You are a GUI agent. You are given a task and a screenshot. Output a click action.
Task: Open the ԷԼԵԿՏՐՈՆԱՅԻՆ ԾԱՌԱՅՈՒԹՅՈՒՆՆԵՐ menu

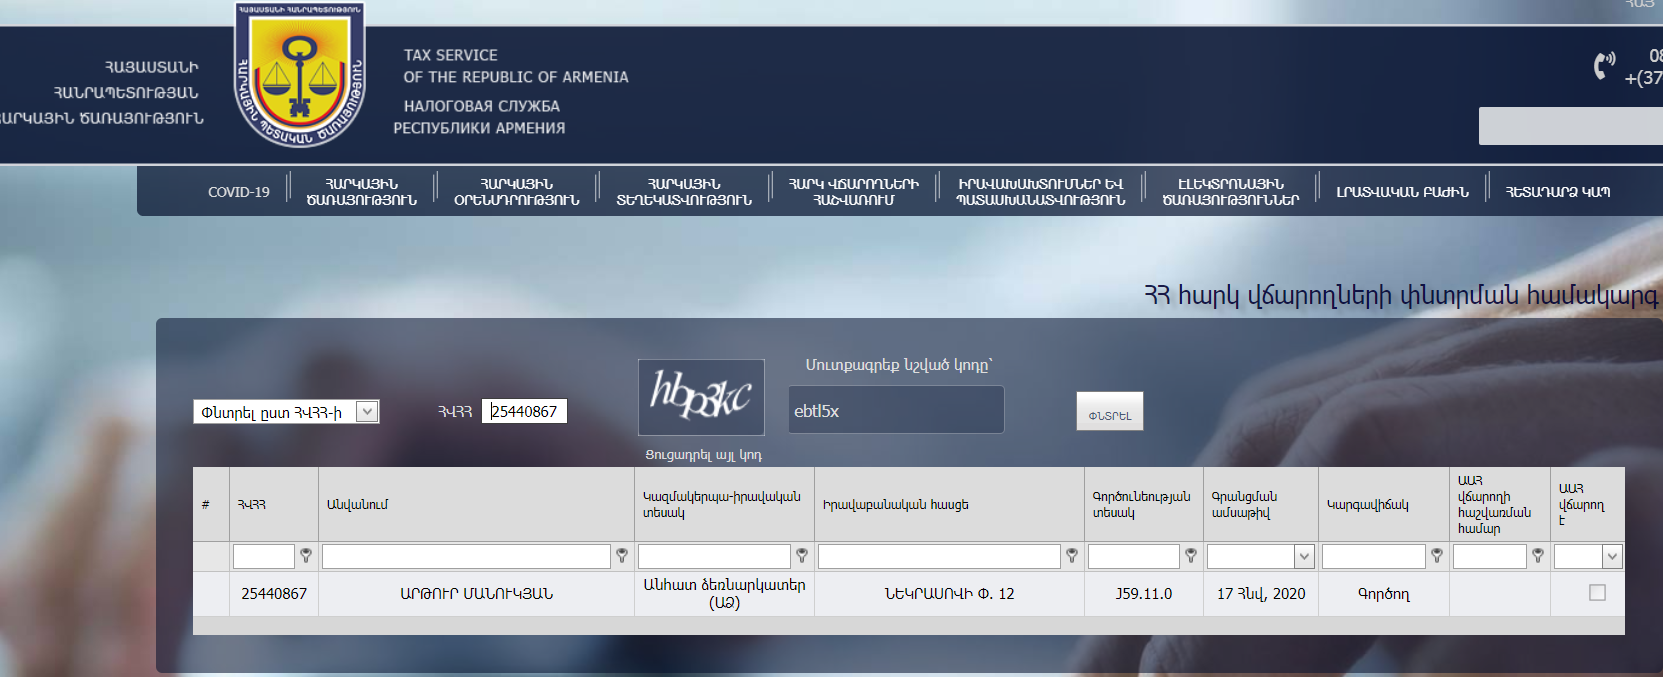point(1230,192)
